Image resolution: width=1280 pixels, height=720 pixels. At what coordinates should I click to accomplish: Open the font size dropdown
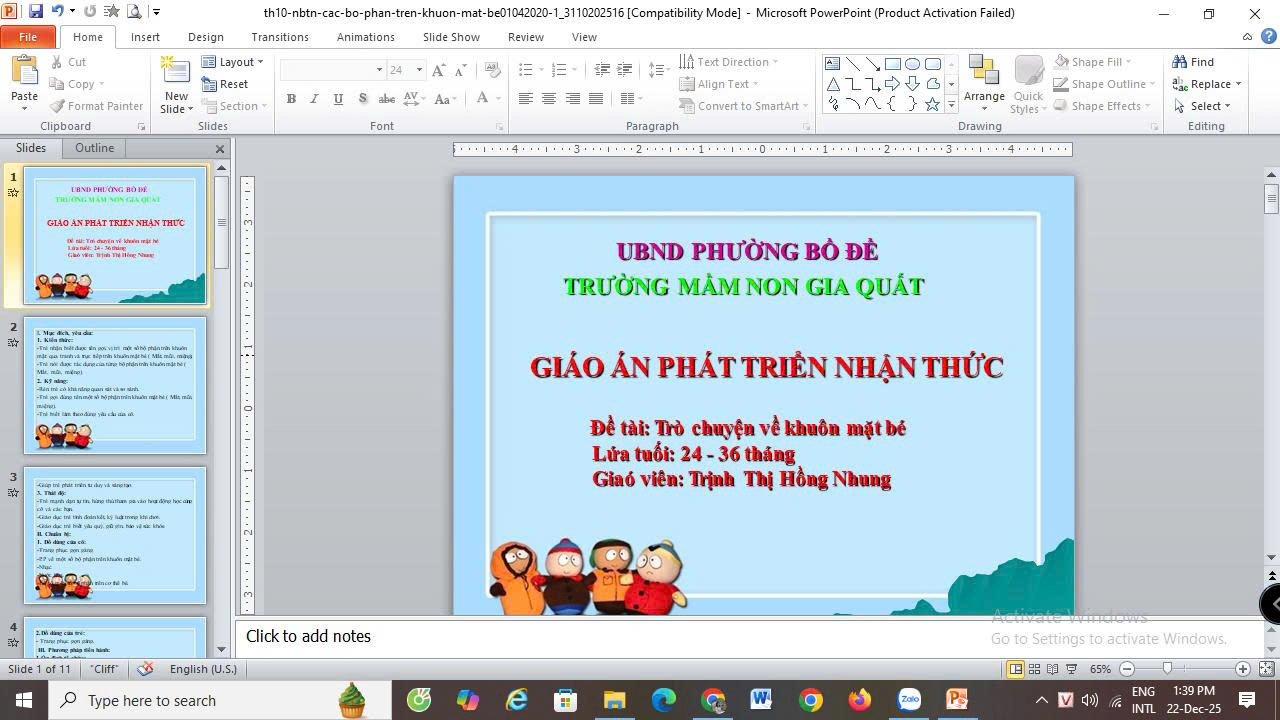419,70
